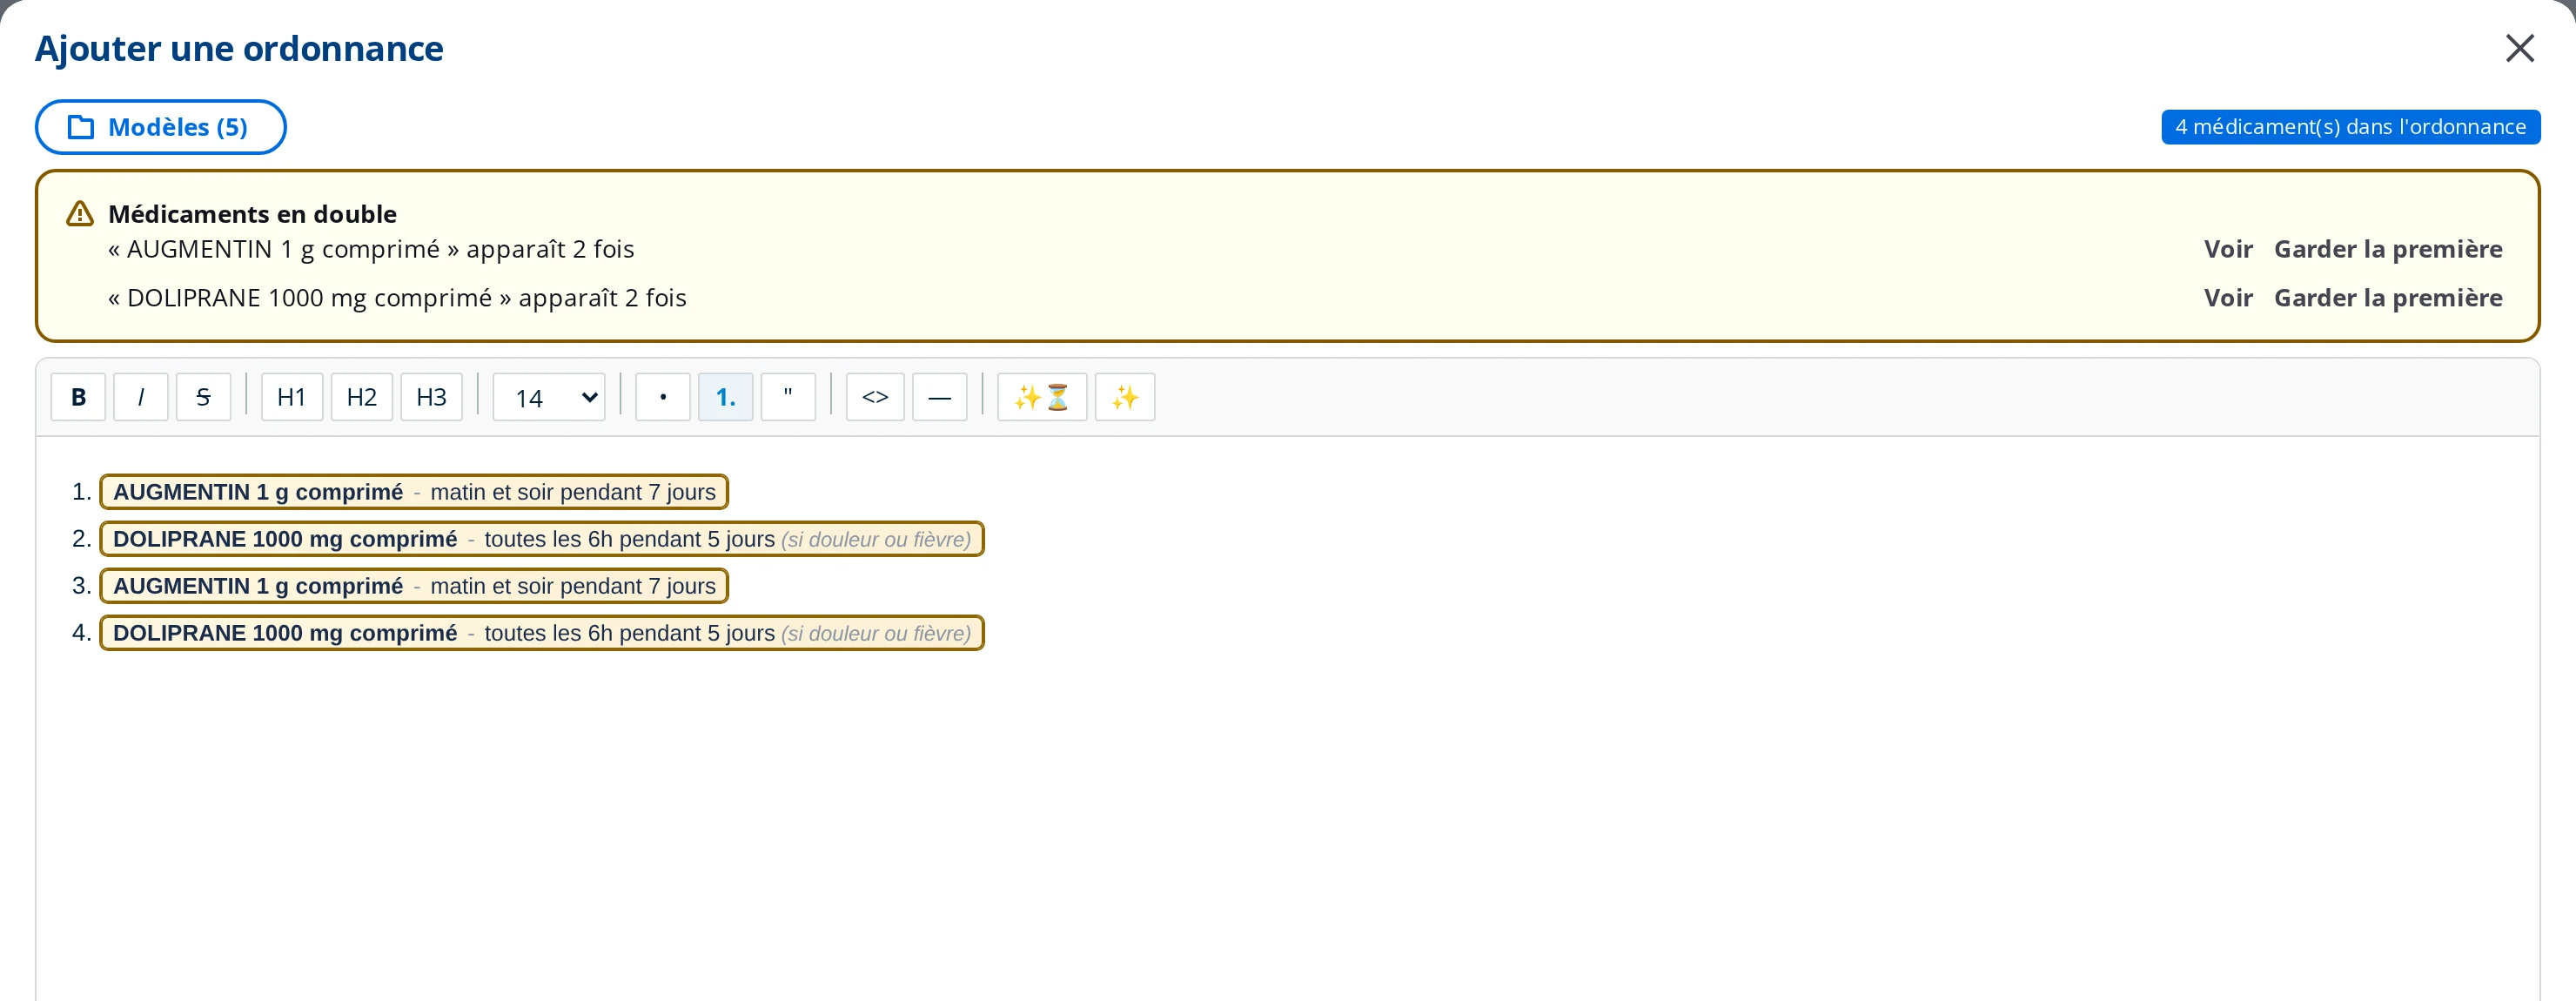Select line 1 AUGMENTIN 1 g comprimé

[x=414, y=492]
